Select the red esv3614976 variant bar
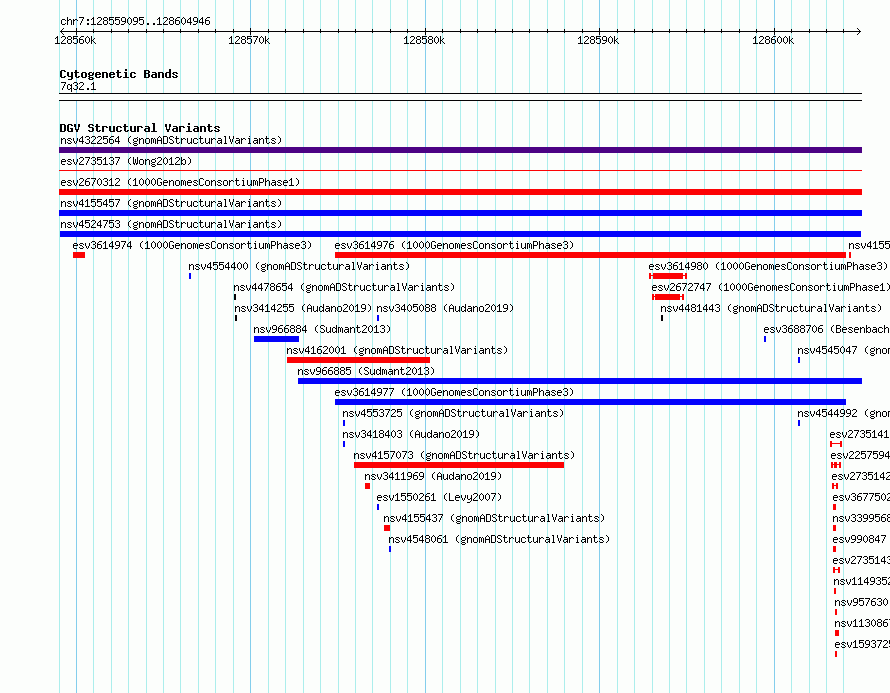 (x=590, y=255)
